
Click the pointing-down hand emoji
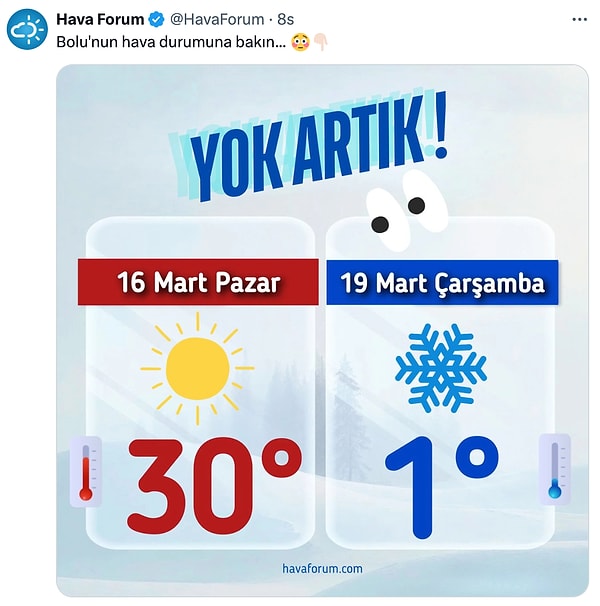tap(321, 42)
